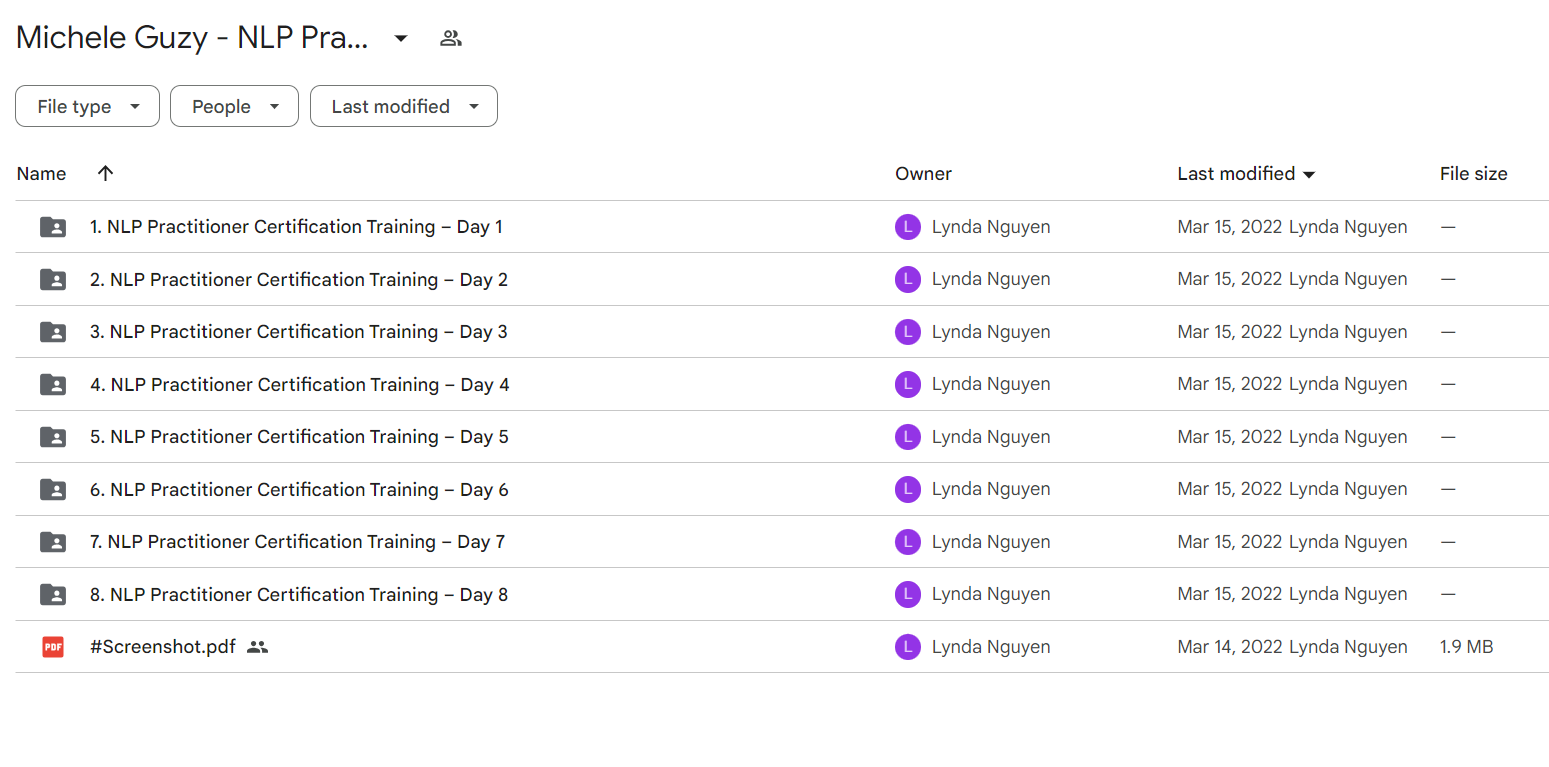Click the Owner column header
This screenshot has height=767, width=1549.
(923, 174)
